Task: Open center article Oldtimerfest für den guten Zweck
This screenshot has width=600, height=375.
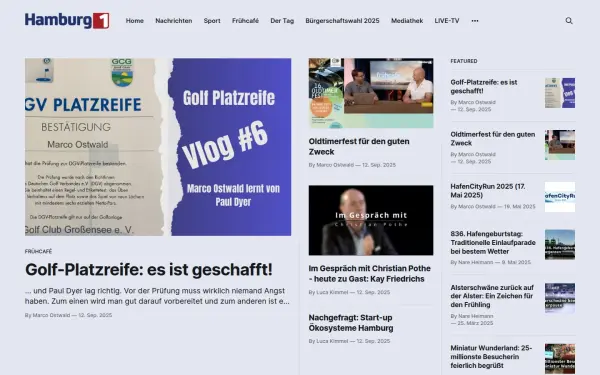Action: [x=359, y=147]
